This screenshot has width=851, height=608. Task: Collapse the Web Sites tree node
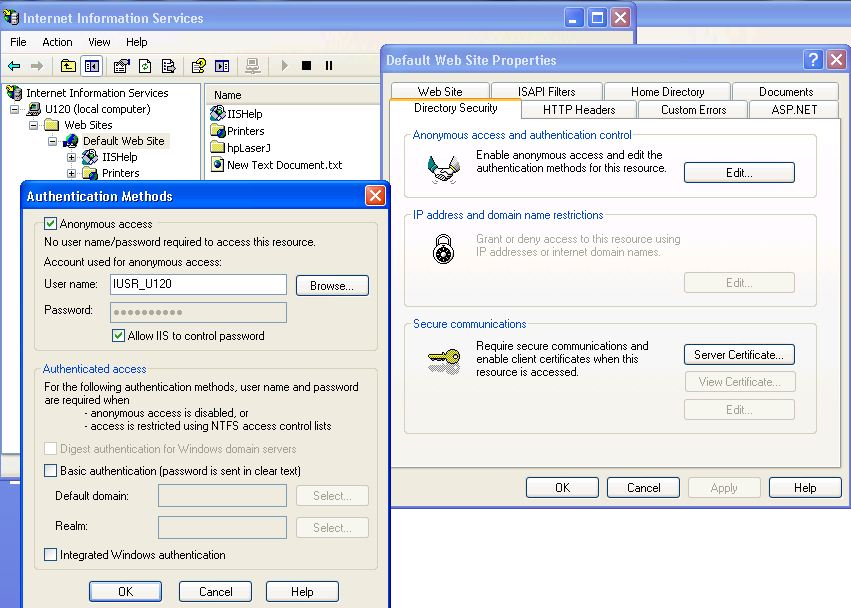click(x=34, y=125)
